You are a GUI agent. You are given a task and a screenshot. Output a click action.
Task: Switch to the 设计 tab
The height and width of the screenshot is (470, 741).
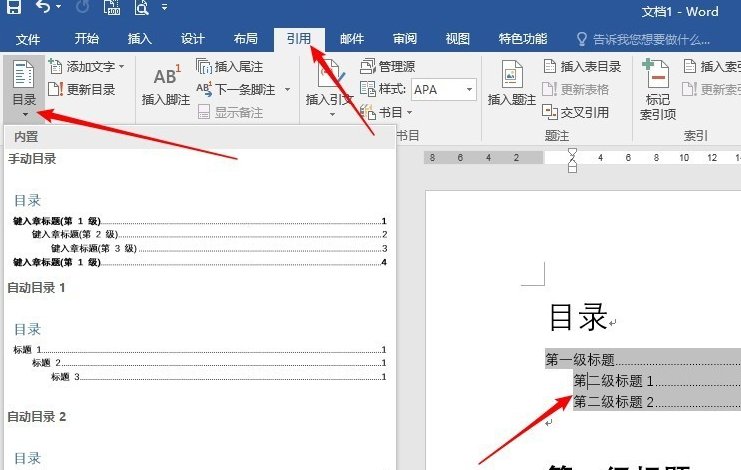(x=192, y=39)
